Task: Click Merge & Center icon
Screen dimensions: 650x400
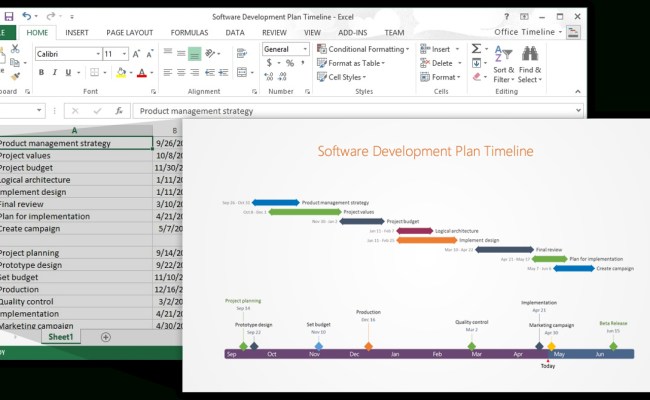Action: point(242,73)
